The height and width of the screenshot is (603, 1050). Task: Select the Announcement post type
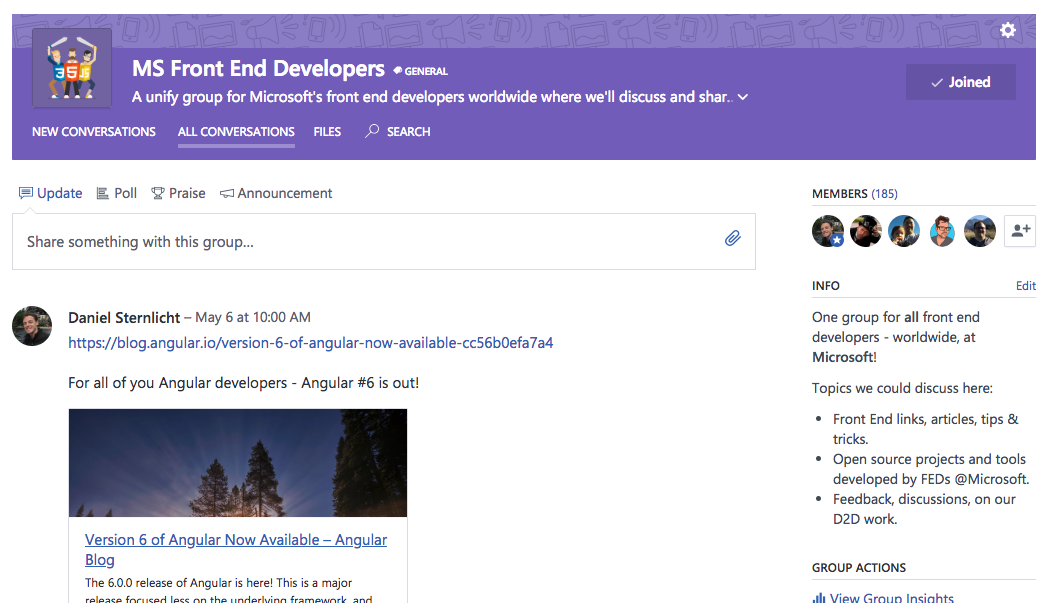click(276, 194)
